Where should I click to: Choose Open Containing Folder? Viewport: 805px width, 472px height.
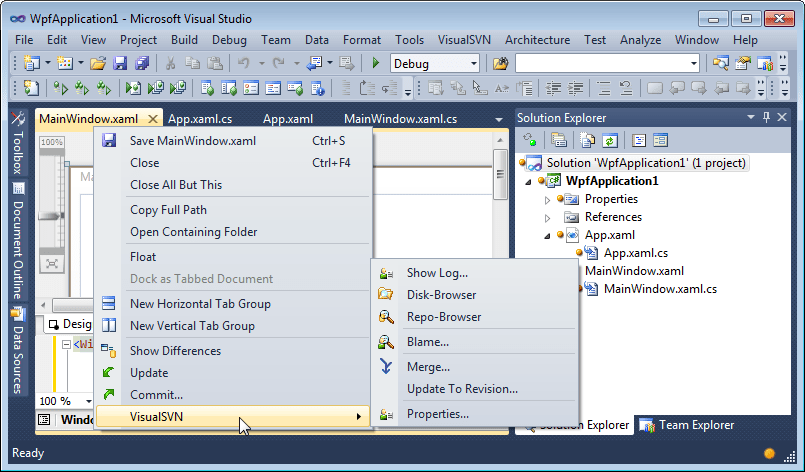(x=233, y=232)
